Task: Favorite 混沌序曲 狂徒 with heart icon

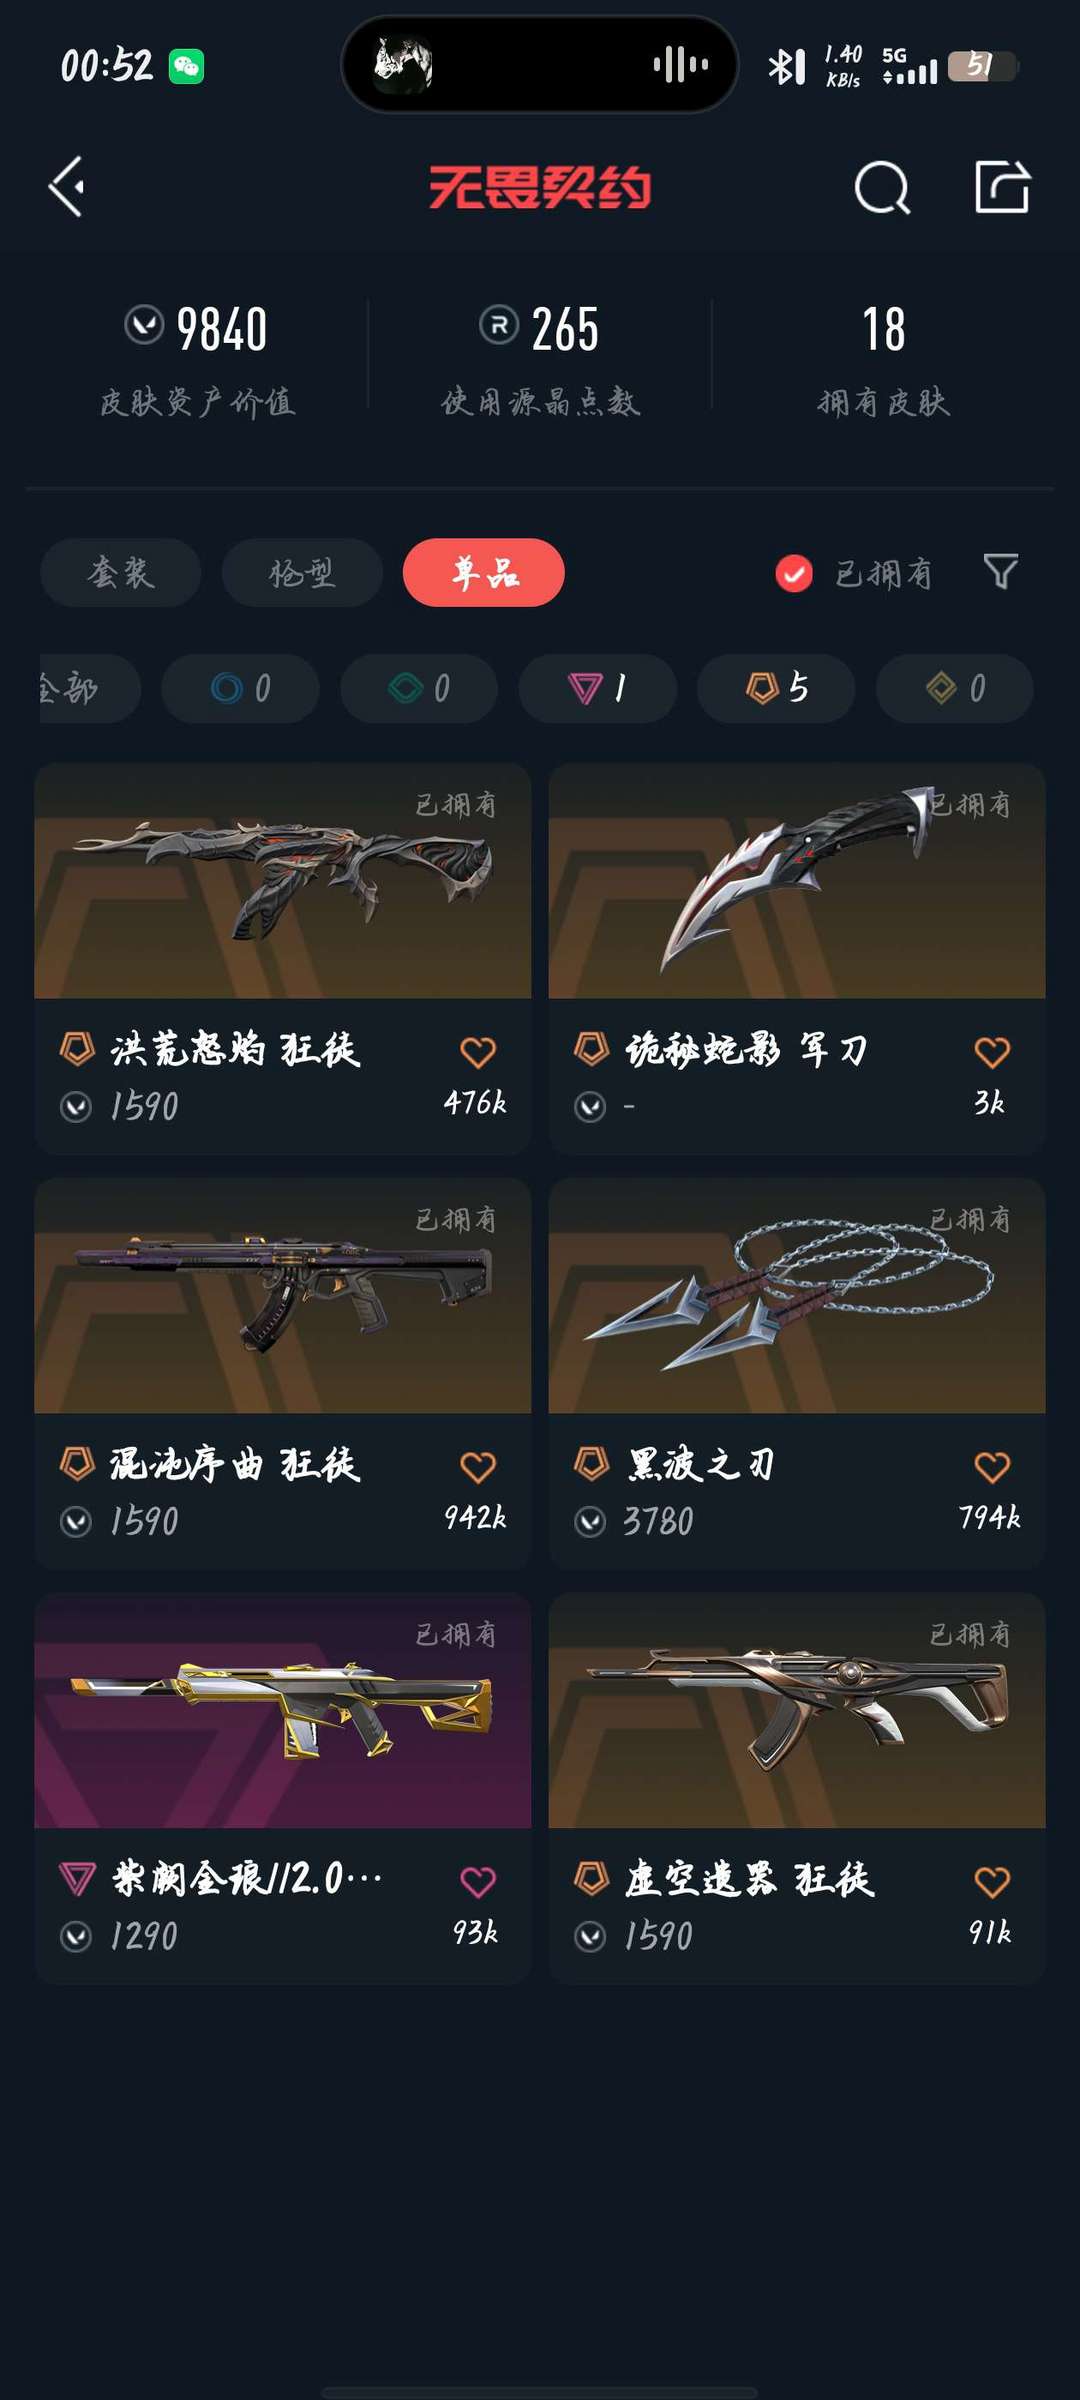Action: pos(478,1467)
